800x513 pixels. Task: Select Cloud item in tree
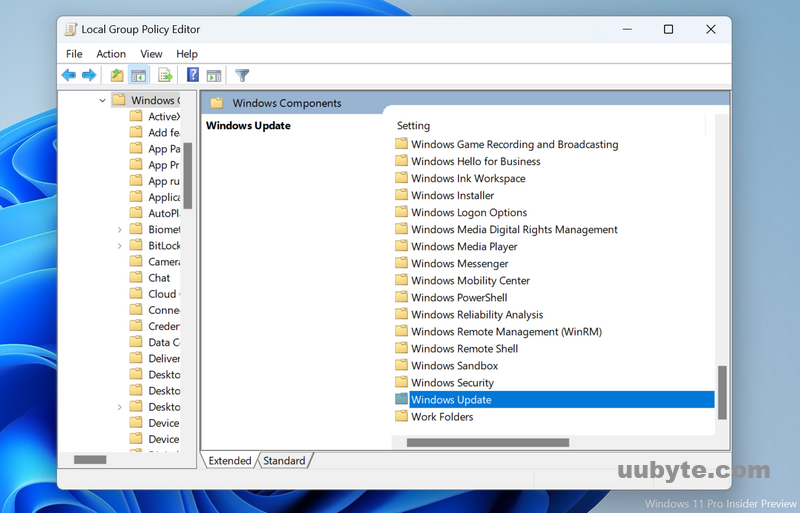coord(162,294)
